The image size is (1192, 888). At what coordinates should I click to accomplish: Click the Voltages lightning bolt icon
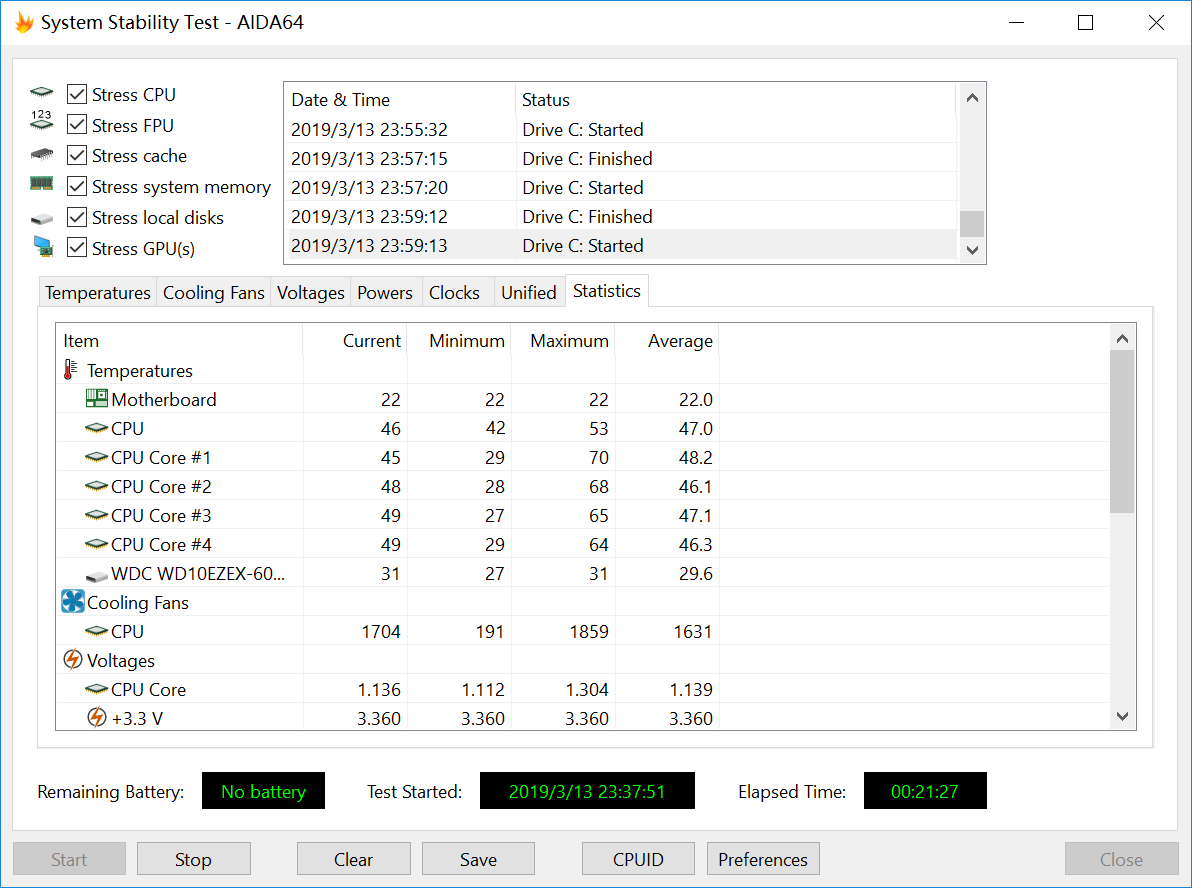coord(73,660)
